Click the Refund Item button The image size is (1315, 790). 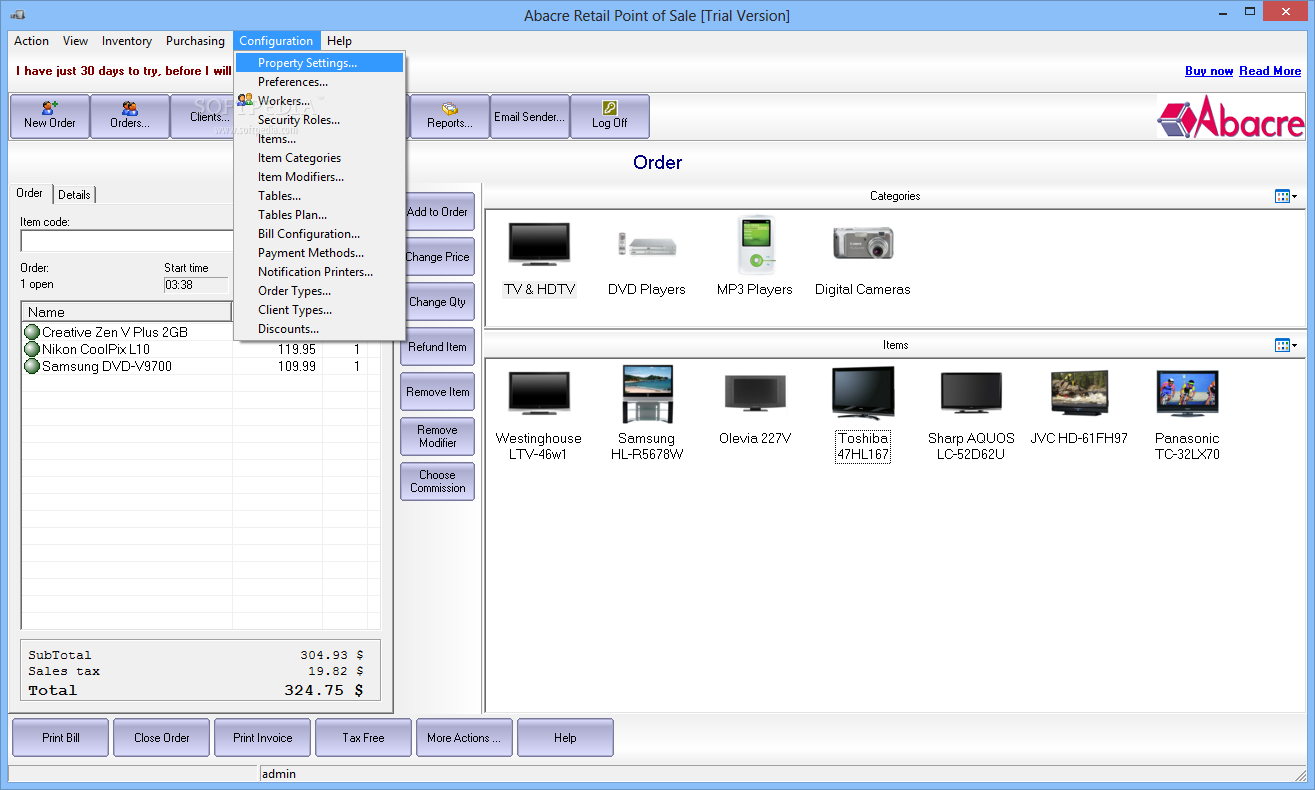(438, 347)
